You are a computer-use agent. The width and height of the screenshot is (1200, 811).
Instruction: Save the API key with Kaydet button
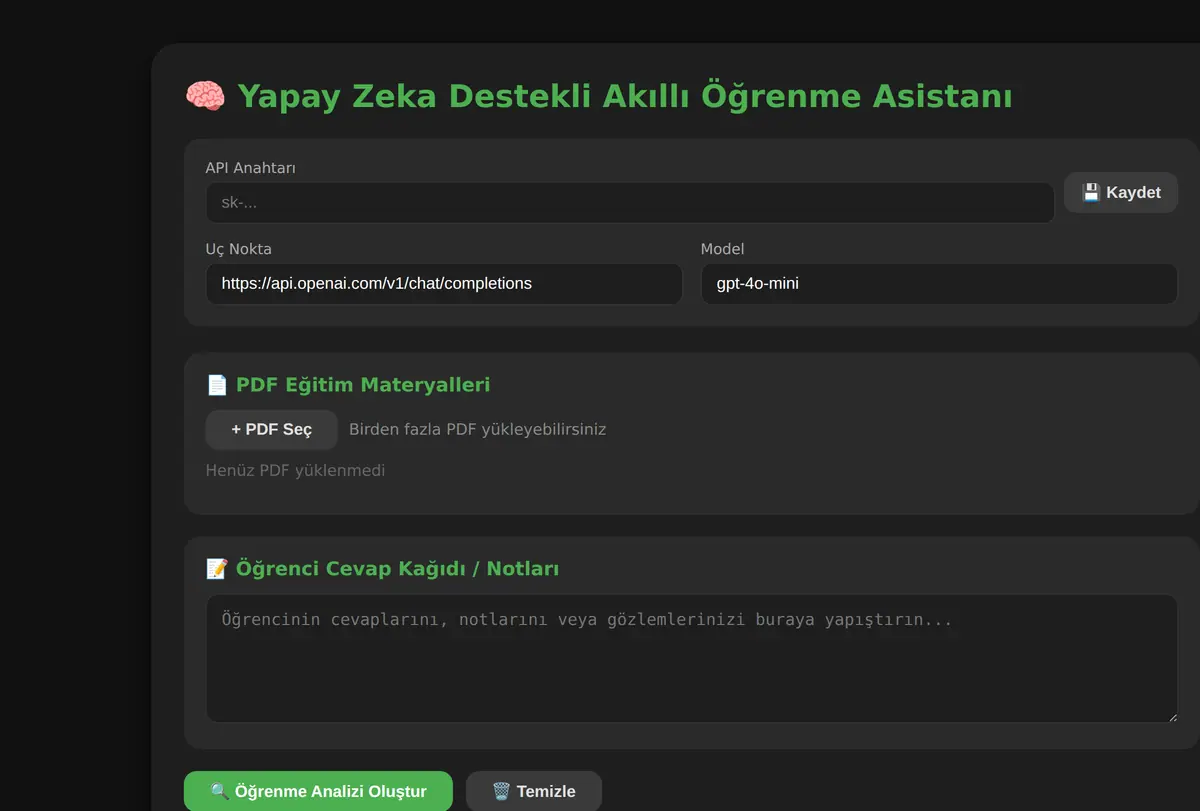point(1121,192)
